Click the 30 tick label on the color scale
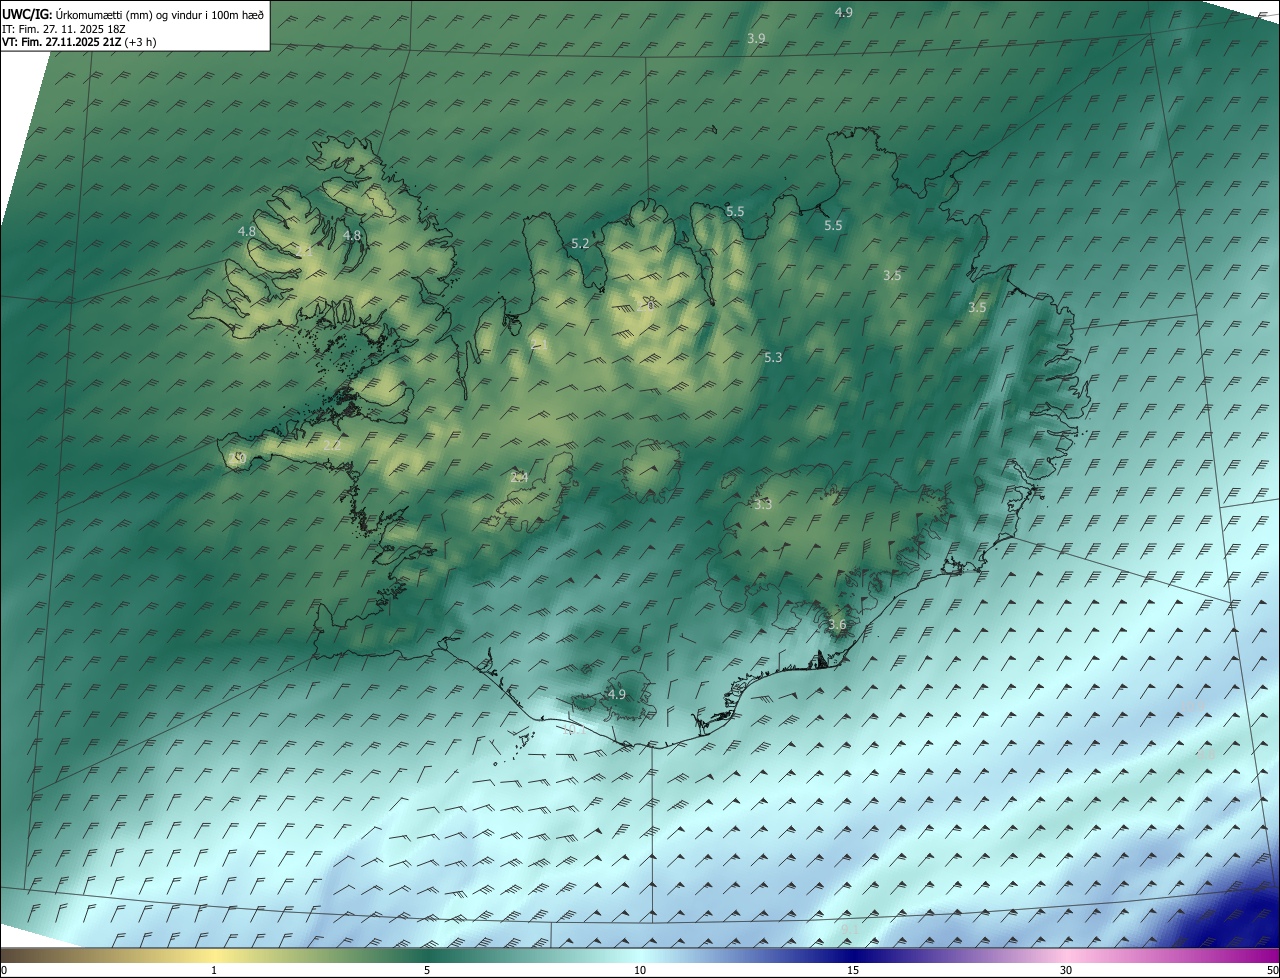The width and height of the screenshot is (1280, 978). (x=1066, y=970)
